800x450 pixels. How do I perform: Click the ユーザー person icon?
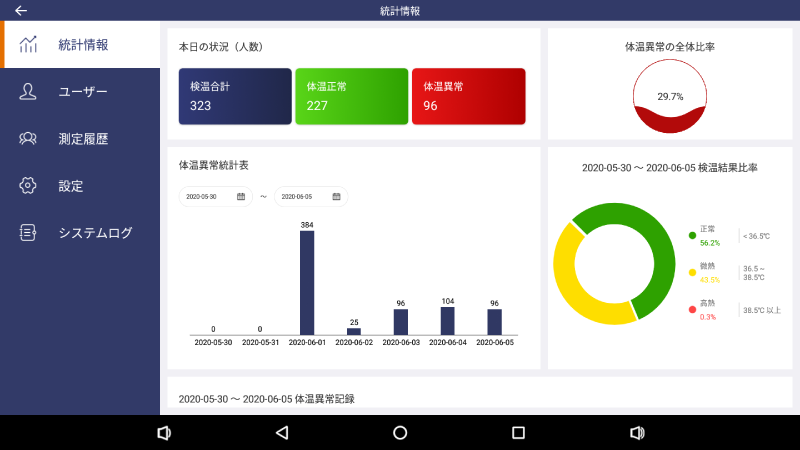[x=29, y=92]
